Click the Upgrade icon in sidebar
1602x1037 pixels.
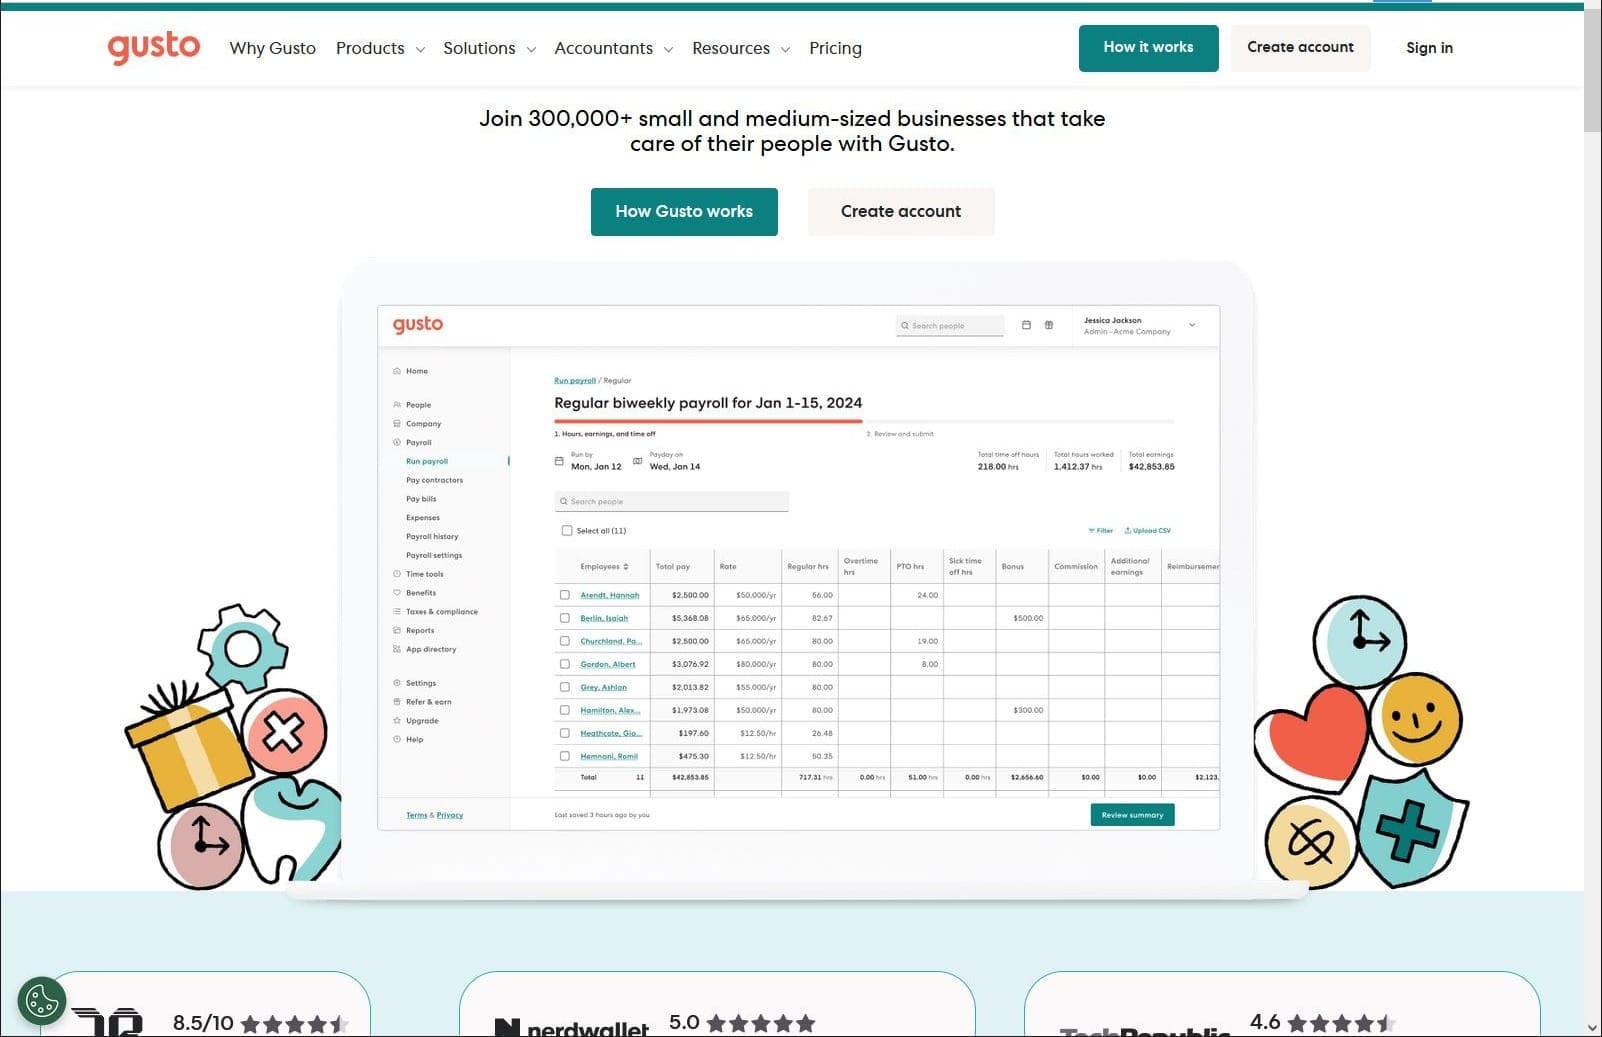click(x=397, y=721)
